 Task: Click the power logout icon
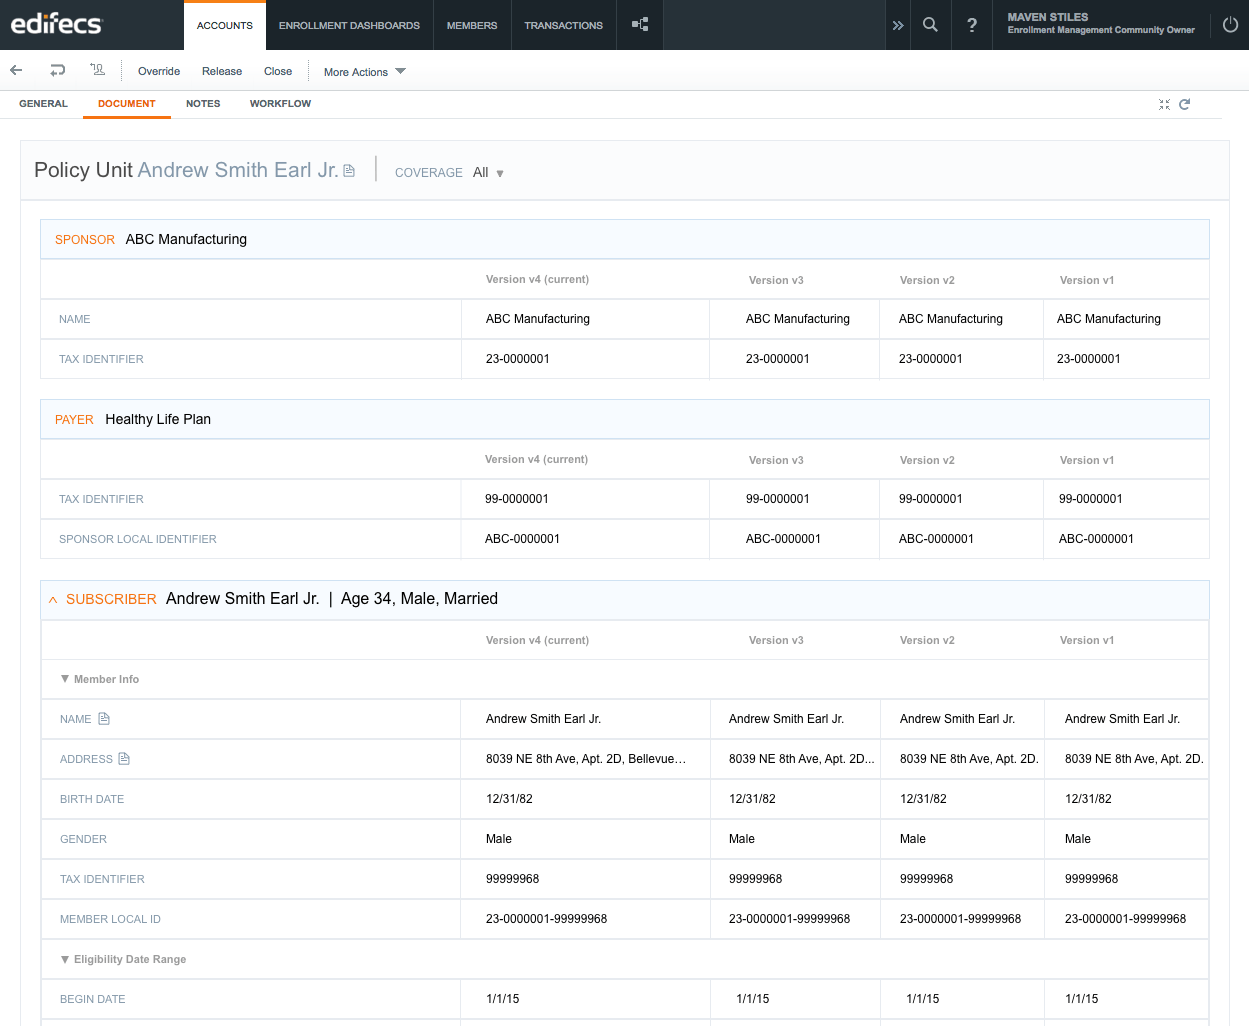pyautogui.click(x=1230, y=24)
